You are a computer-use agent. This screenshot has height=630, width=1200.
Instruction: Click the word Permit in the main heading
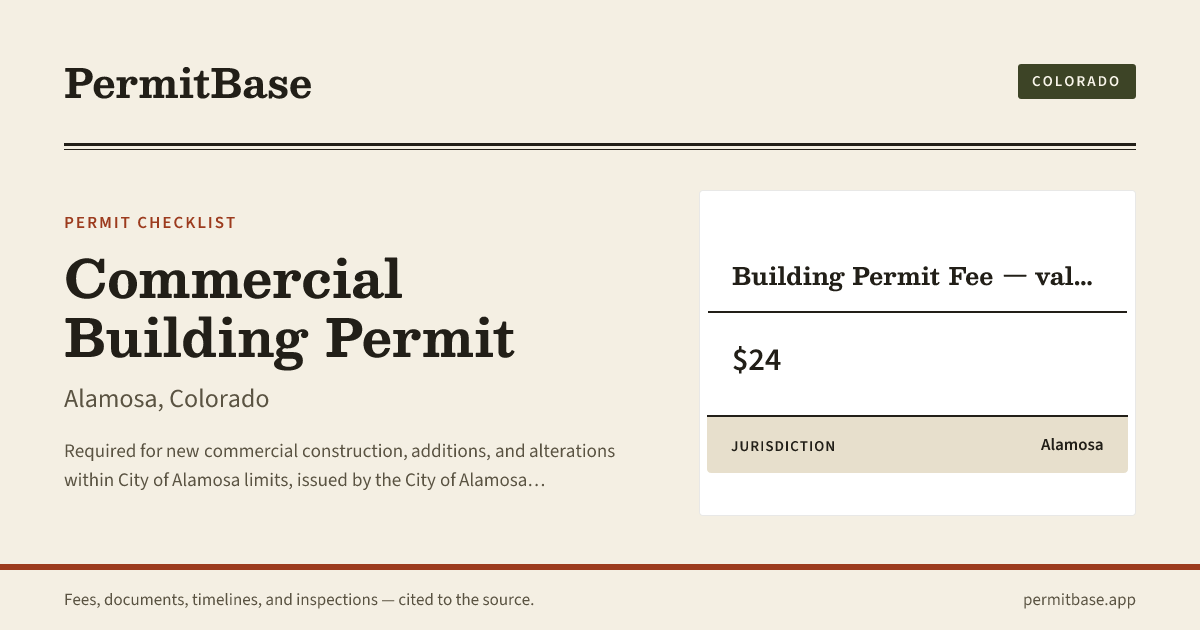pos(420,339)
